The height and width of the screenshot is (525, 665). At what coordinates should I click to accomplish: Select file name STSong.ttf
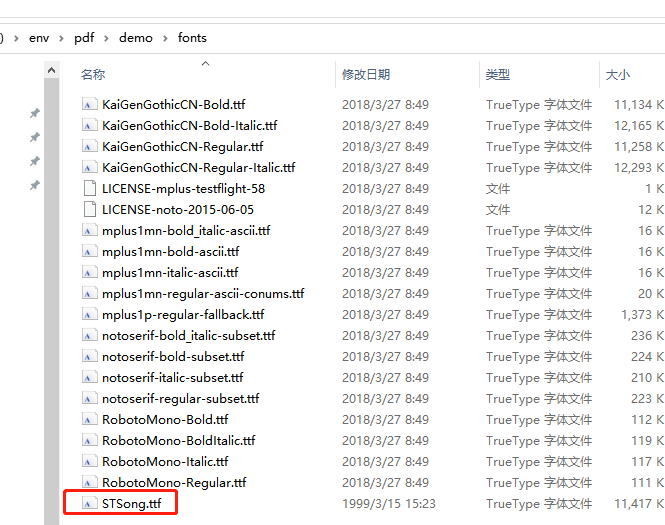[x=131, y=503]
